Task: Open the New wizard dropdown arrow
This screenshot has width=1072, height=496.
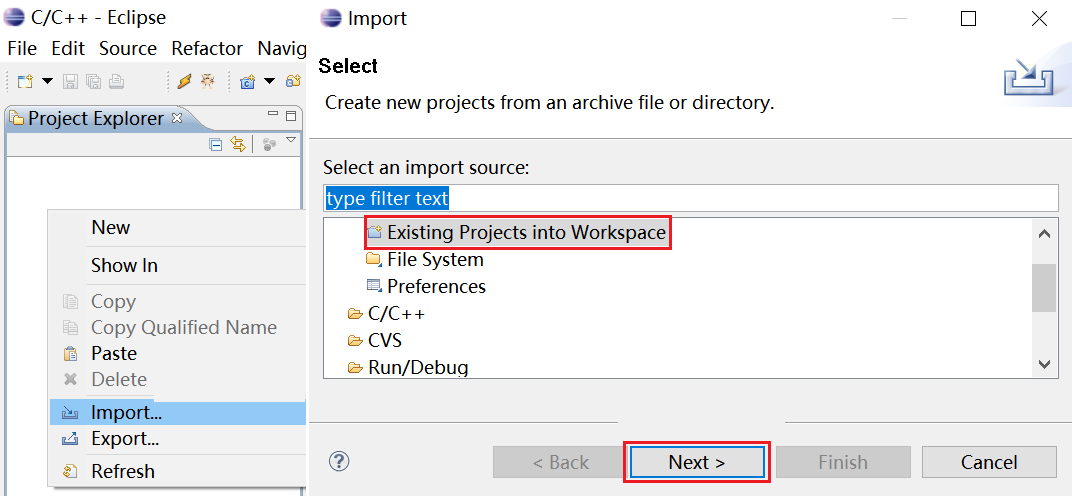Action: pos(47,81)
